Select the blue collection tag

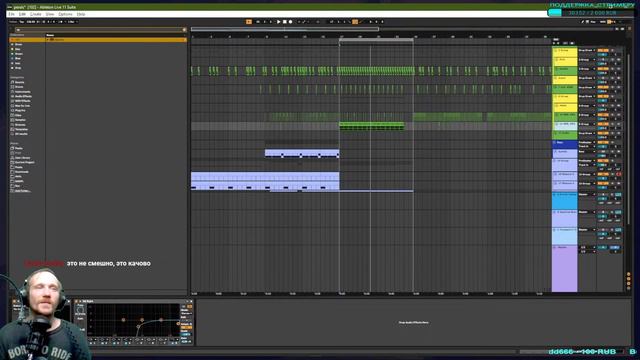pyautogui.click(x=17, y=58)
